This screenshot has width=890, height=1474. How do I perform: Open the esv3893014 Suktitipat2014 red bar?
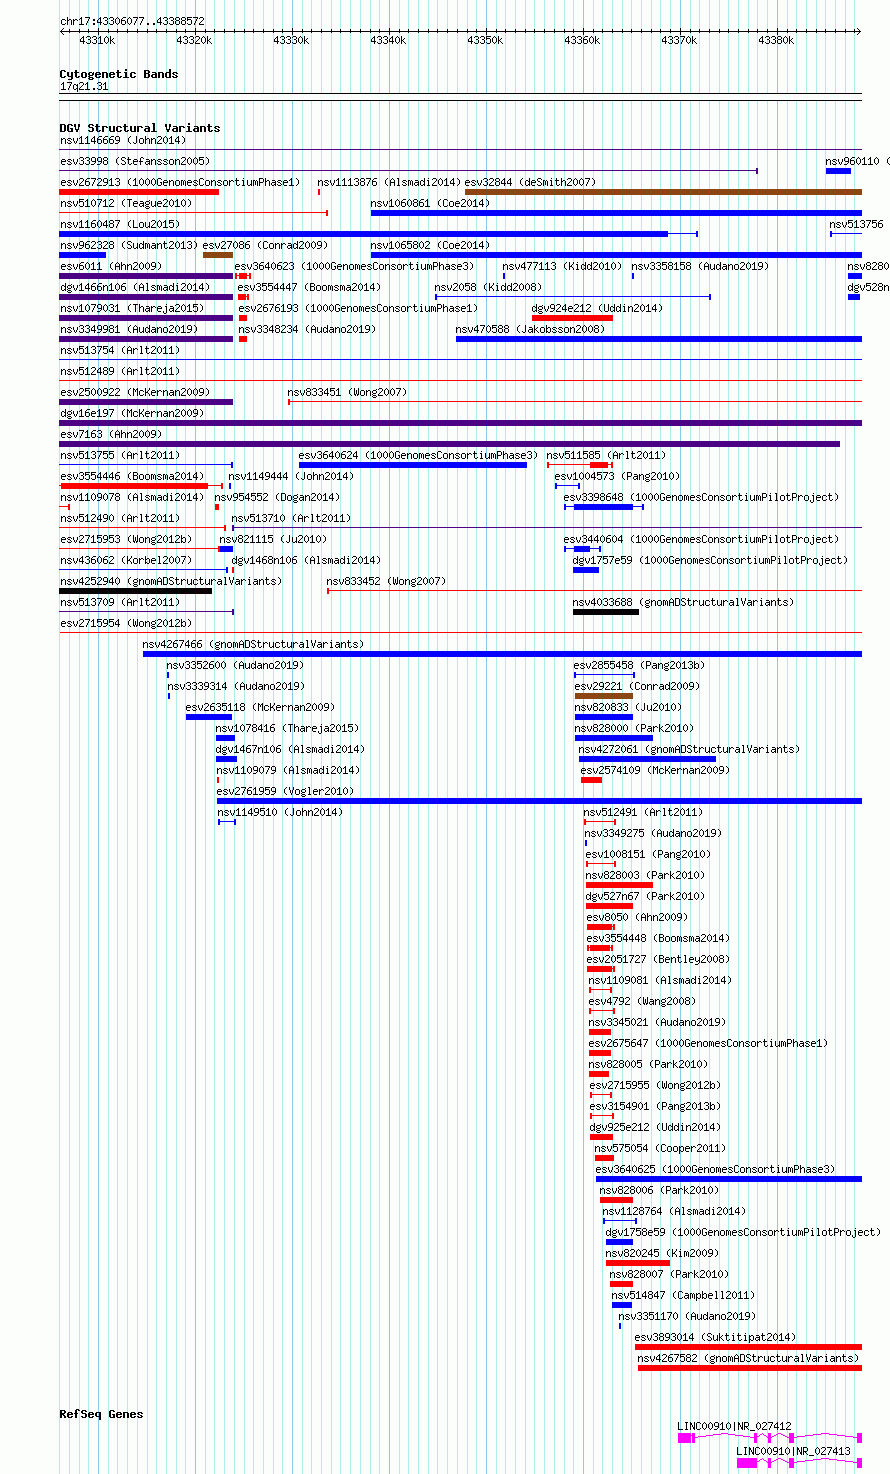coord(748,1347)
